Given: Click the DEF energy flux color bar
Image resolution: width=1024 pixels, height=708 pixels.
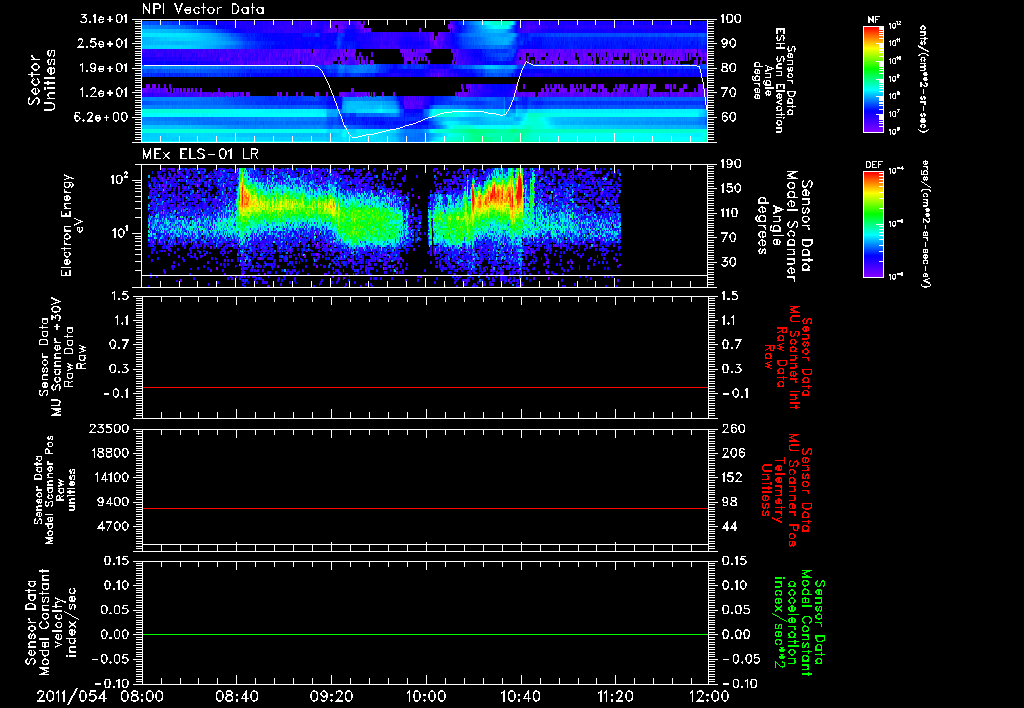Looking at the screenshot, I should click(x=873, y=224).
